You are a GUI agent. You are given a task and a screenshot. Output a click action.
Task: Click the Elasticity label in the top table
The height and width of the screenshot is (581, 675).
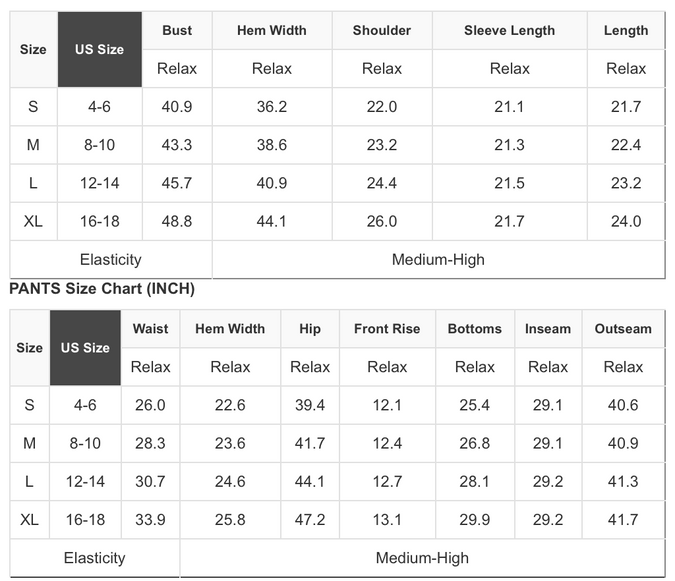[x=110, y=259]
